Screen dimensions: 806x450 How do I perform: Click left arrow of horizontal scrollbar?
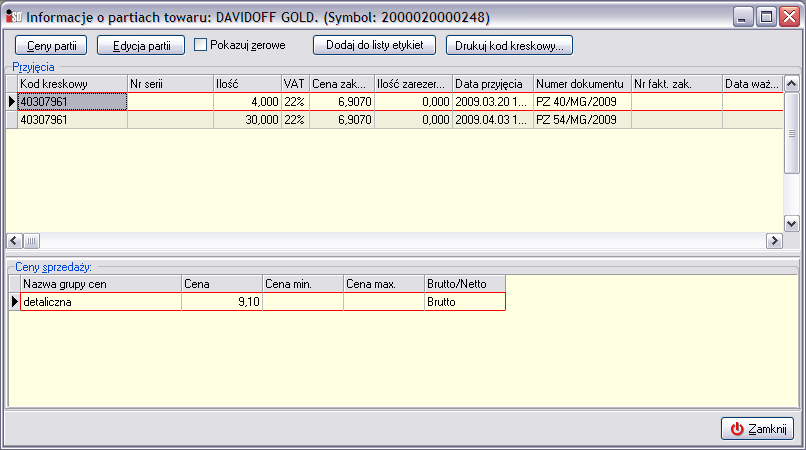point(14,241)
